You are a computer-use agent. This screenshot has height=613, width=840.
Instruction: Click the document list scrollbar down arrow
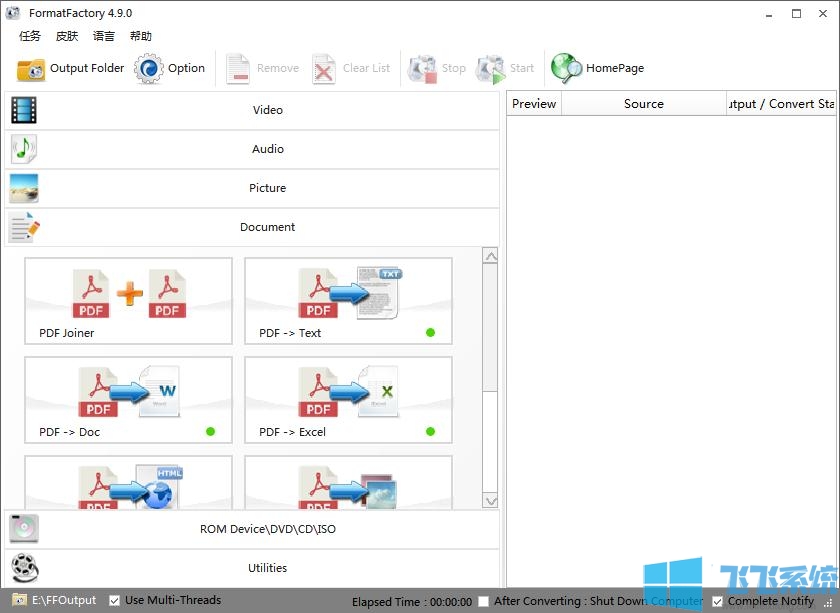490,500
